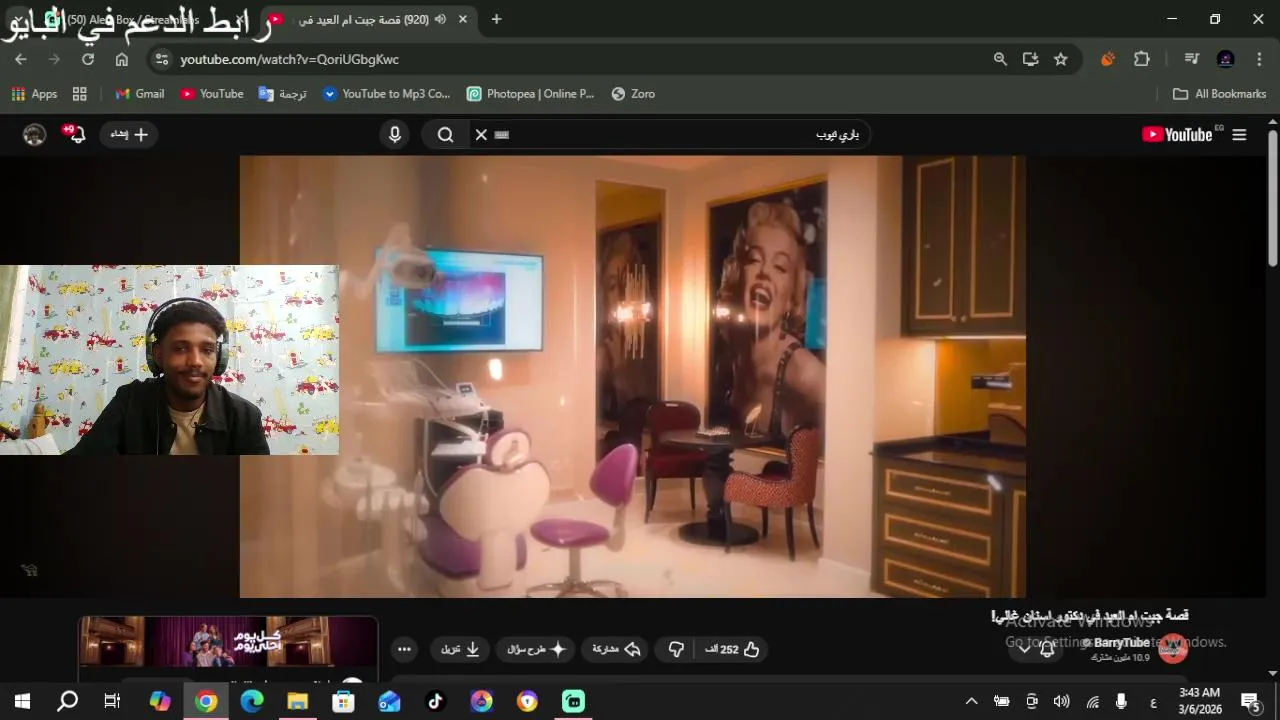Image resolution: width=1280 pixels, height=720 pixels.
Task: Open Chrome profile avatar
Action: pos(1226,59)
